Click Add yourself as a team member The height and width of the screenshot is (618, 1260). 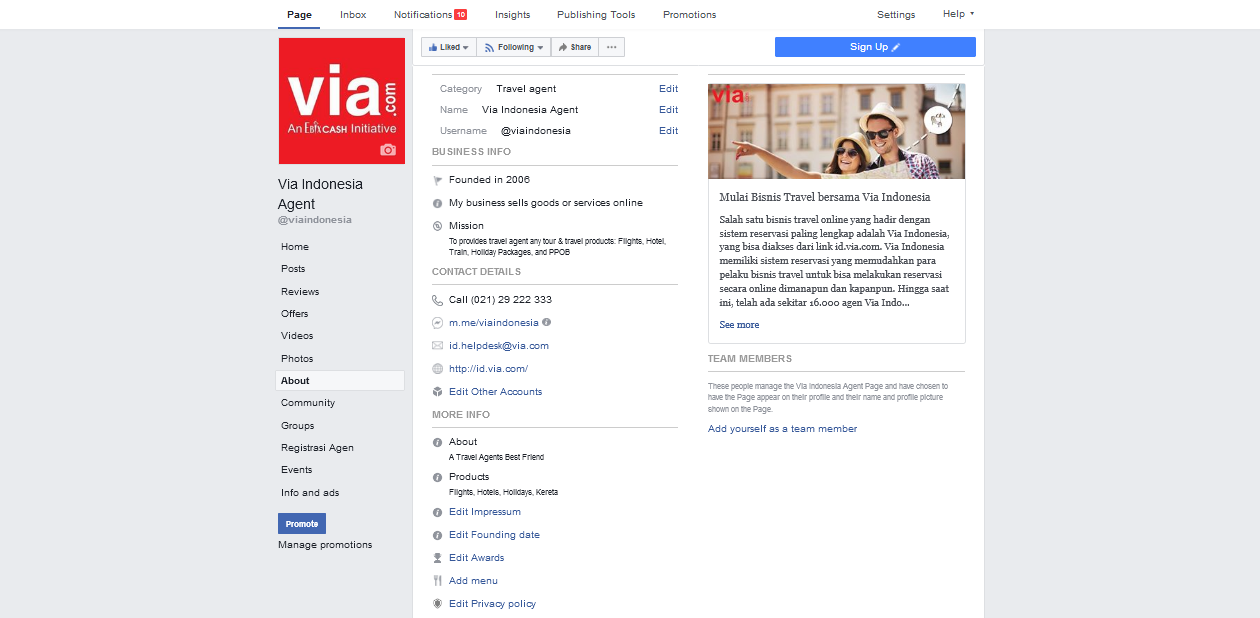[x=782, y=429]
